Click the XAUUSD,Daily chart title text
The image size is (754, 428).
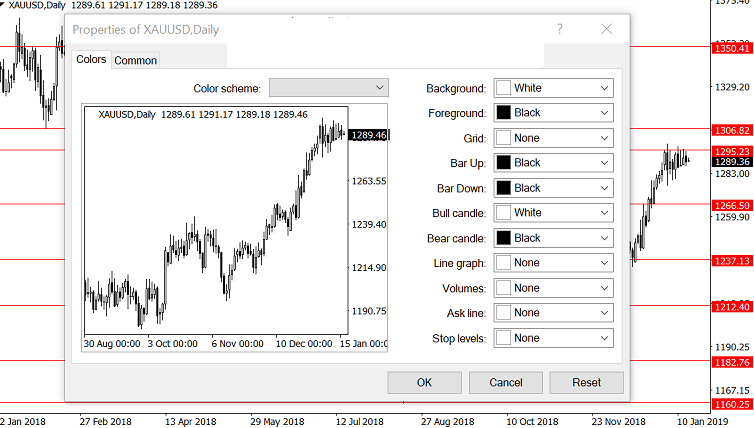[37, 5]
